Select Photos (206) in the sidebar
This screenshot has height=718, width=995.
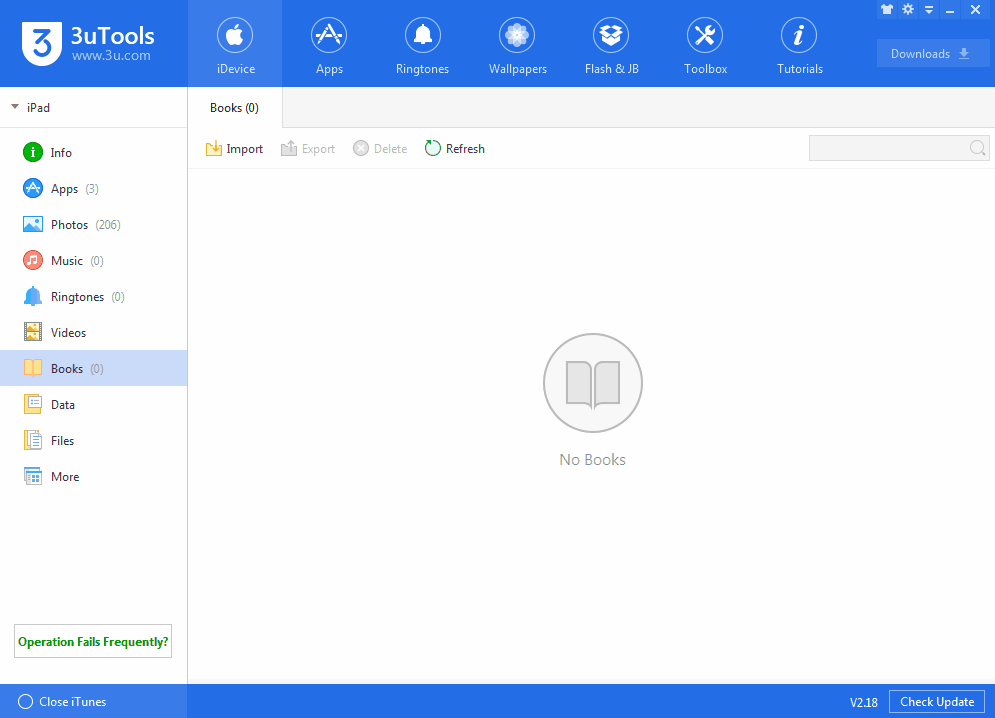point(93,225)
